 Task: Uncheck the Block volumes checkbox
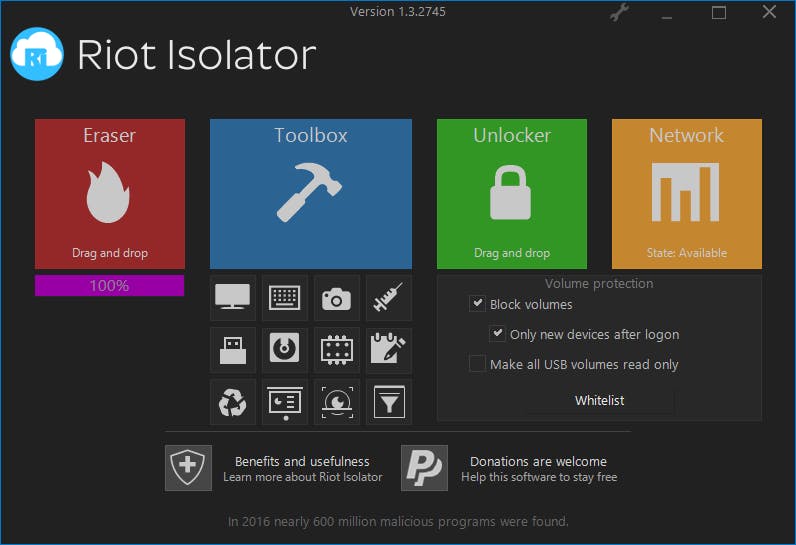click(477, 304)
